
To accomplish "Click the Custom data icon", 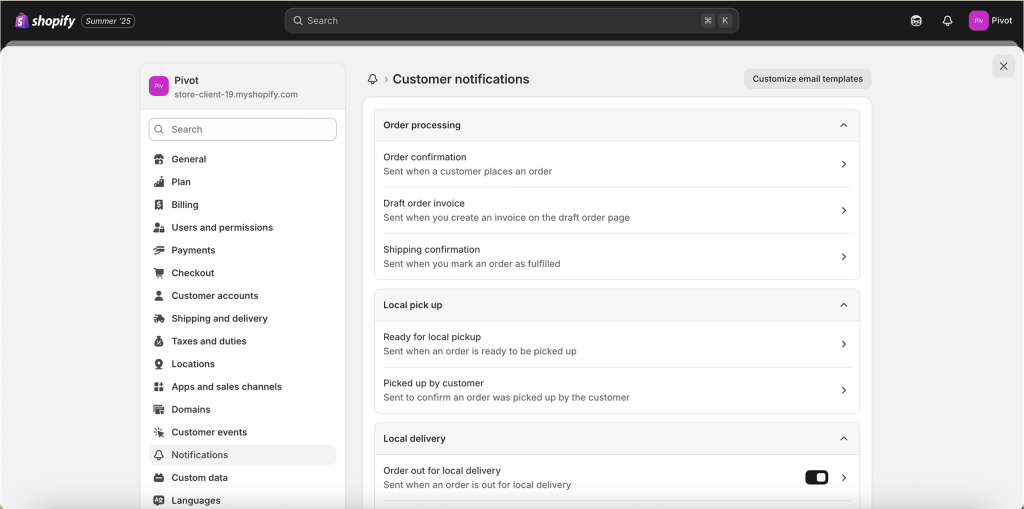I will (159, 478).
